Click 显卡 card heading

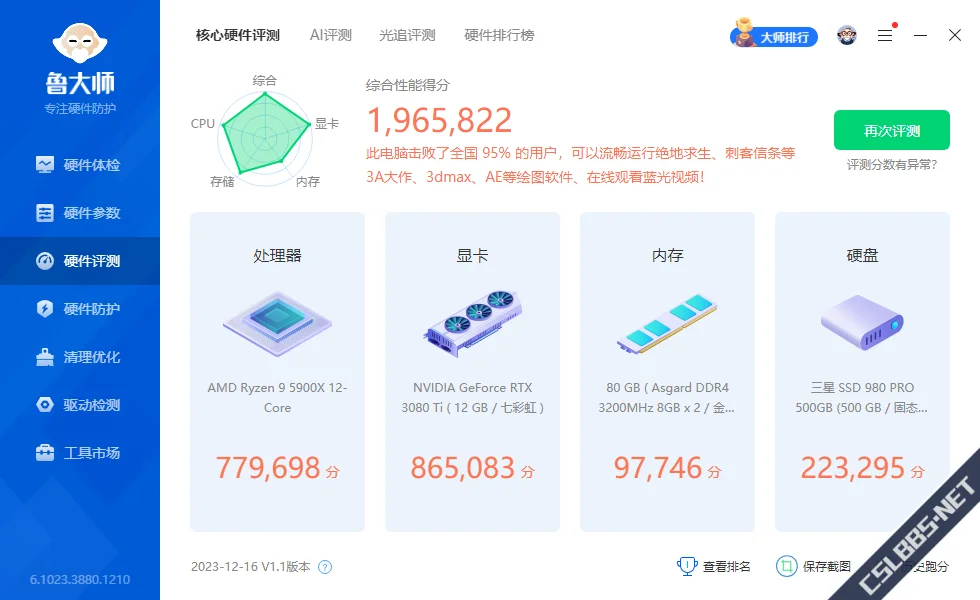coord(472,256)
